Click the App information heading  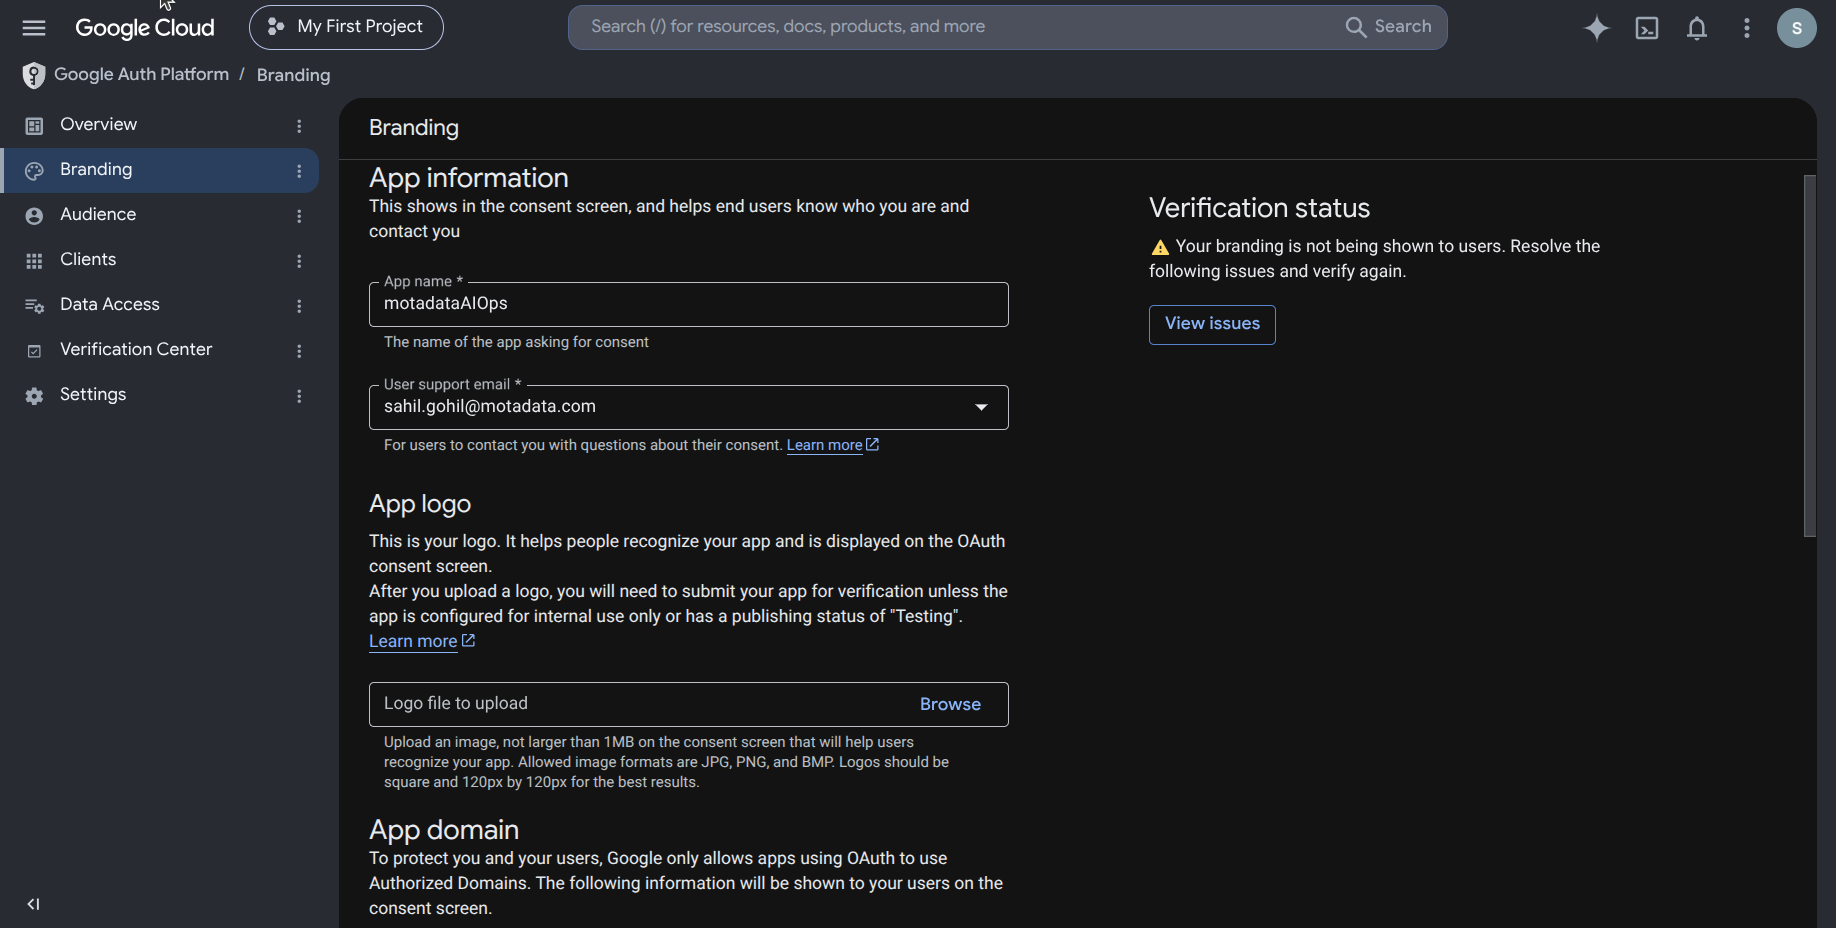468,178
